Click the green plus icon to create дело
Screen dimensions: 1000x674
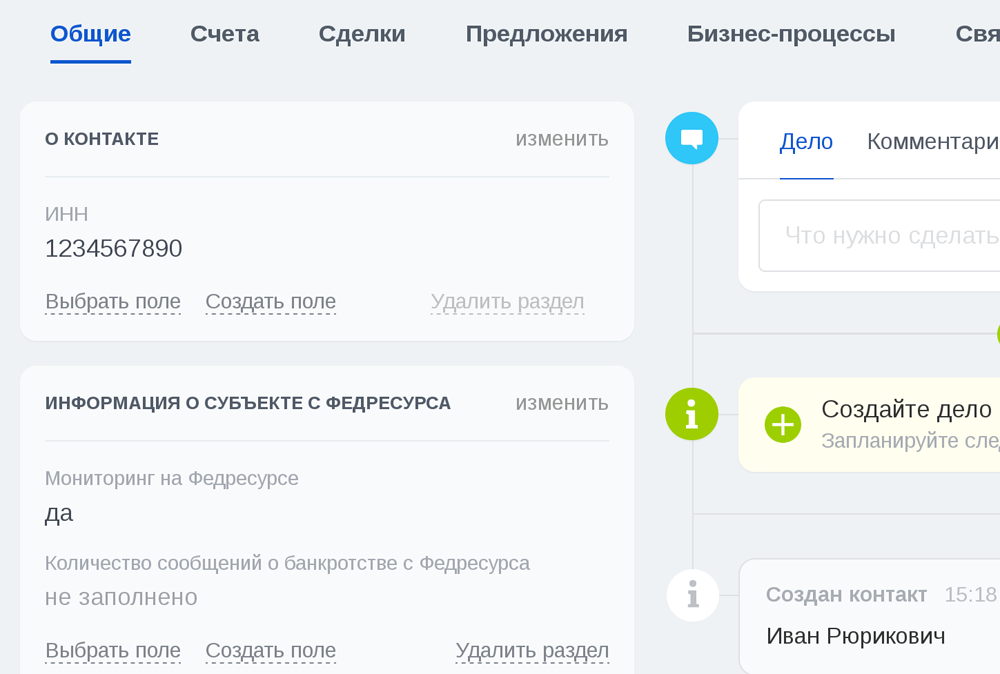pos(783,424)
